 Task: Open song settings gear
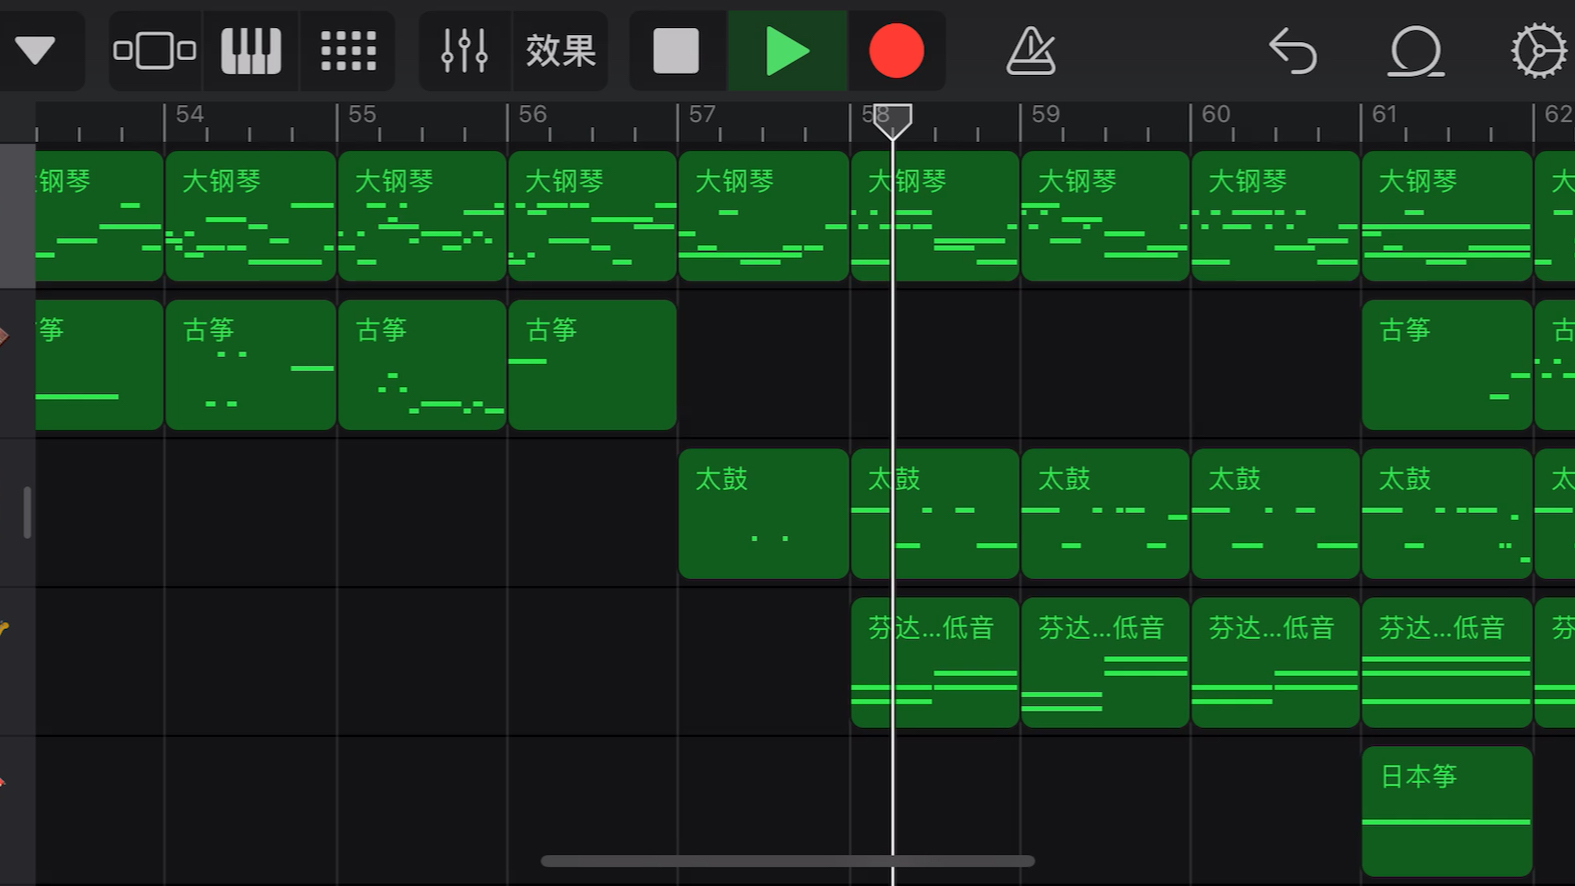pyautogui.click(x=1538, y=50)
